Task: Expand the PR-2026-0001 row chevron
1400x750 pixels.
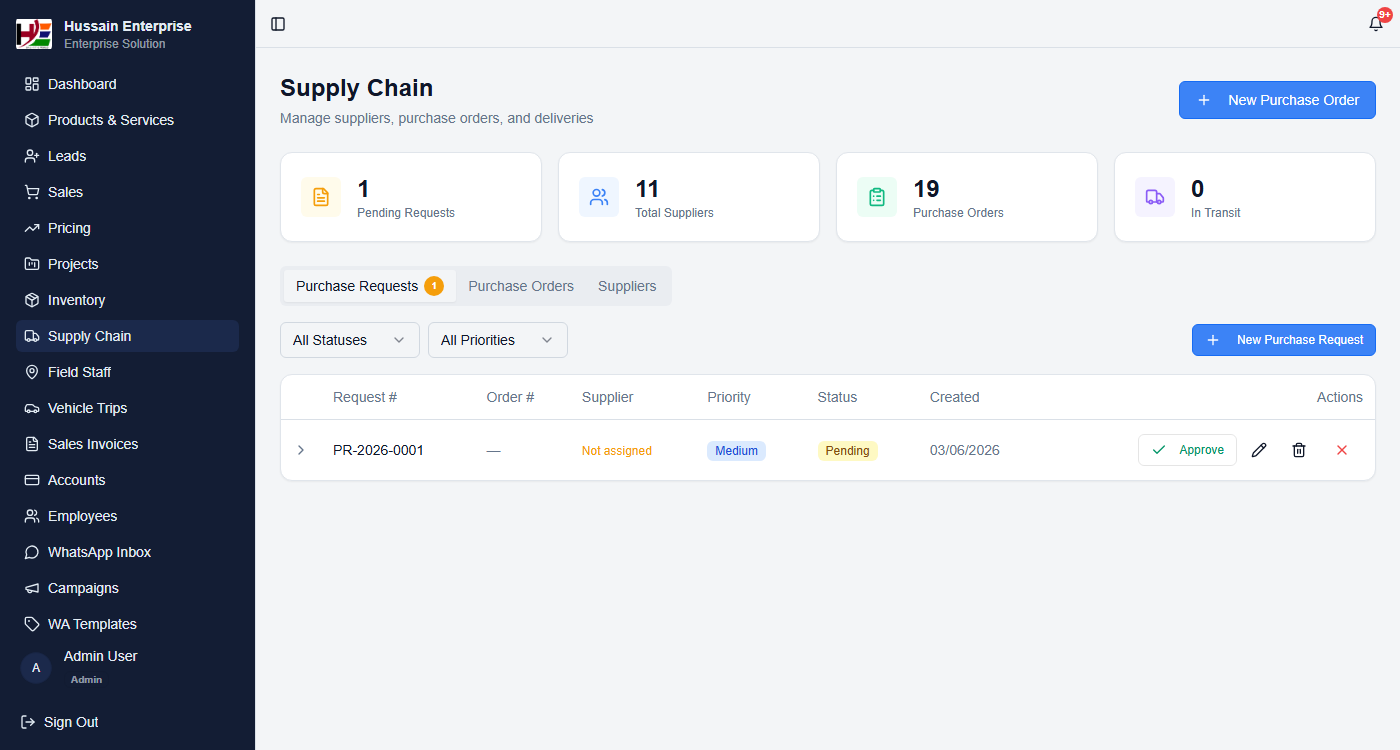Action: [x=301, y=450]
